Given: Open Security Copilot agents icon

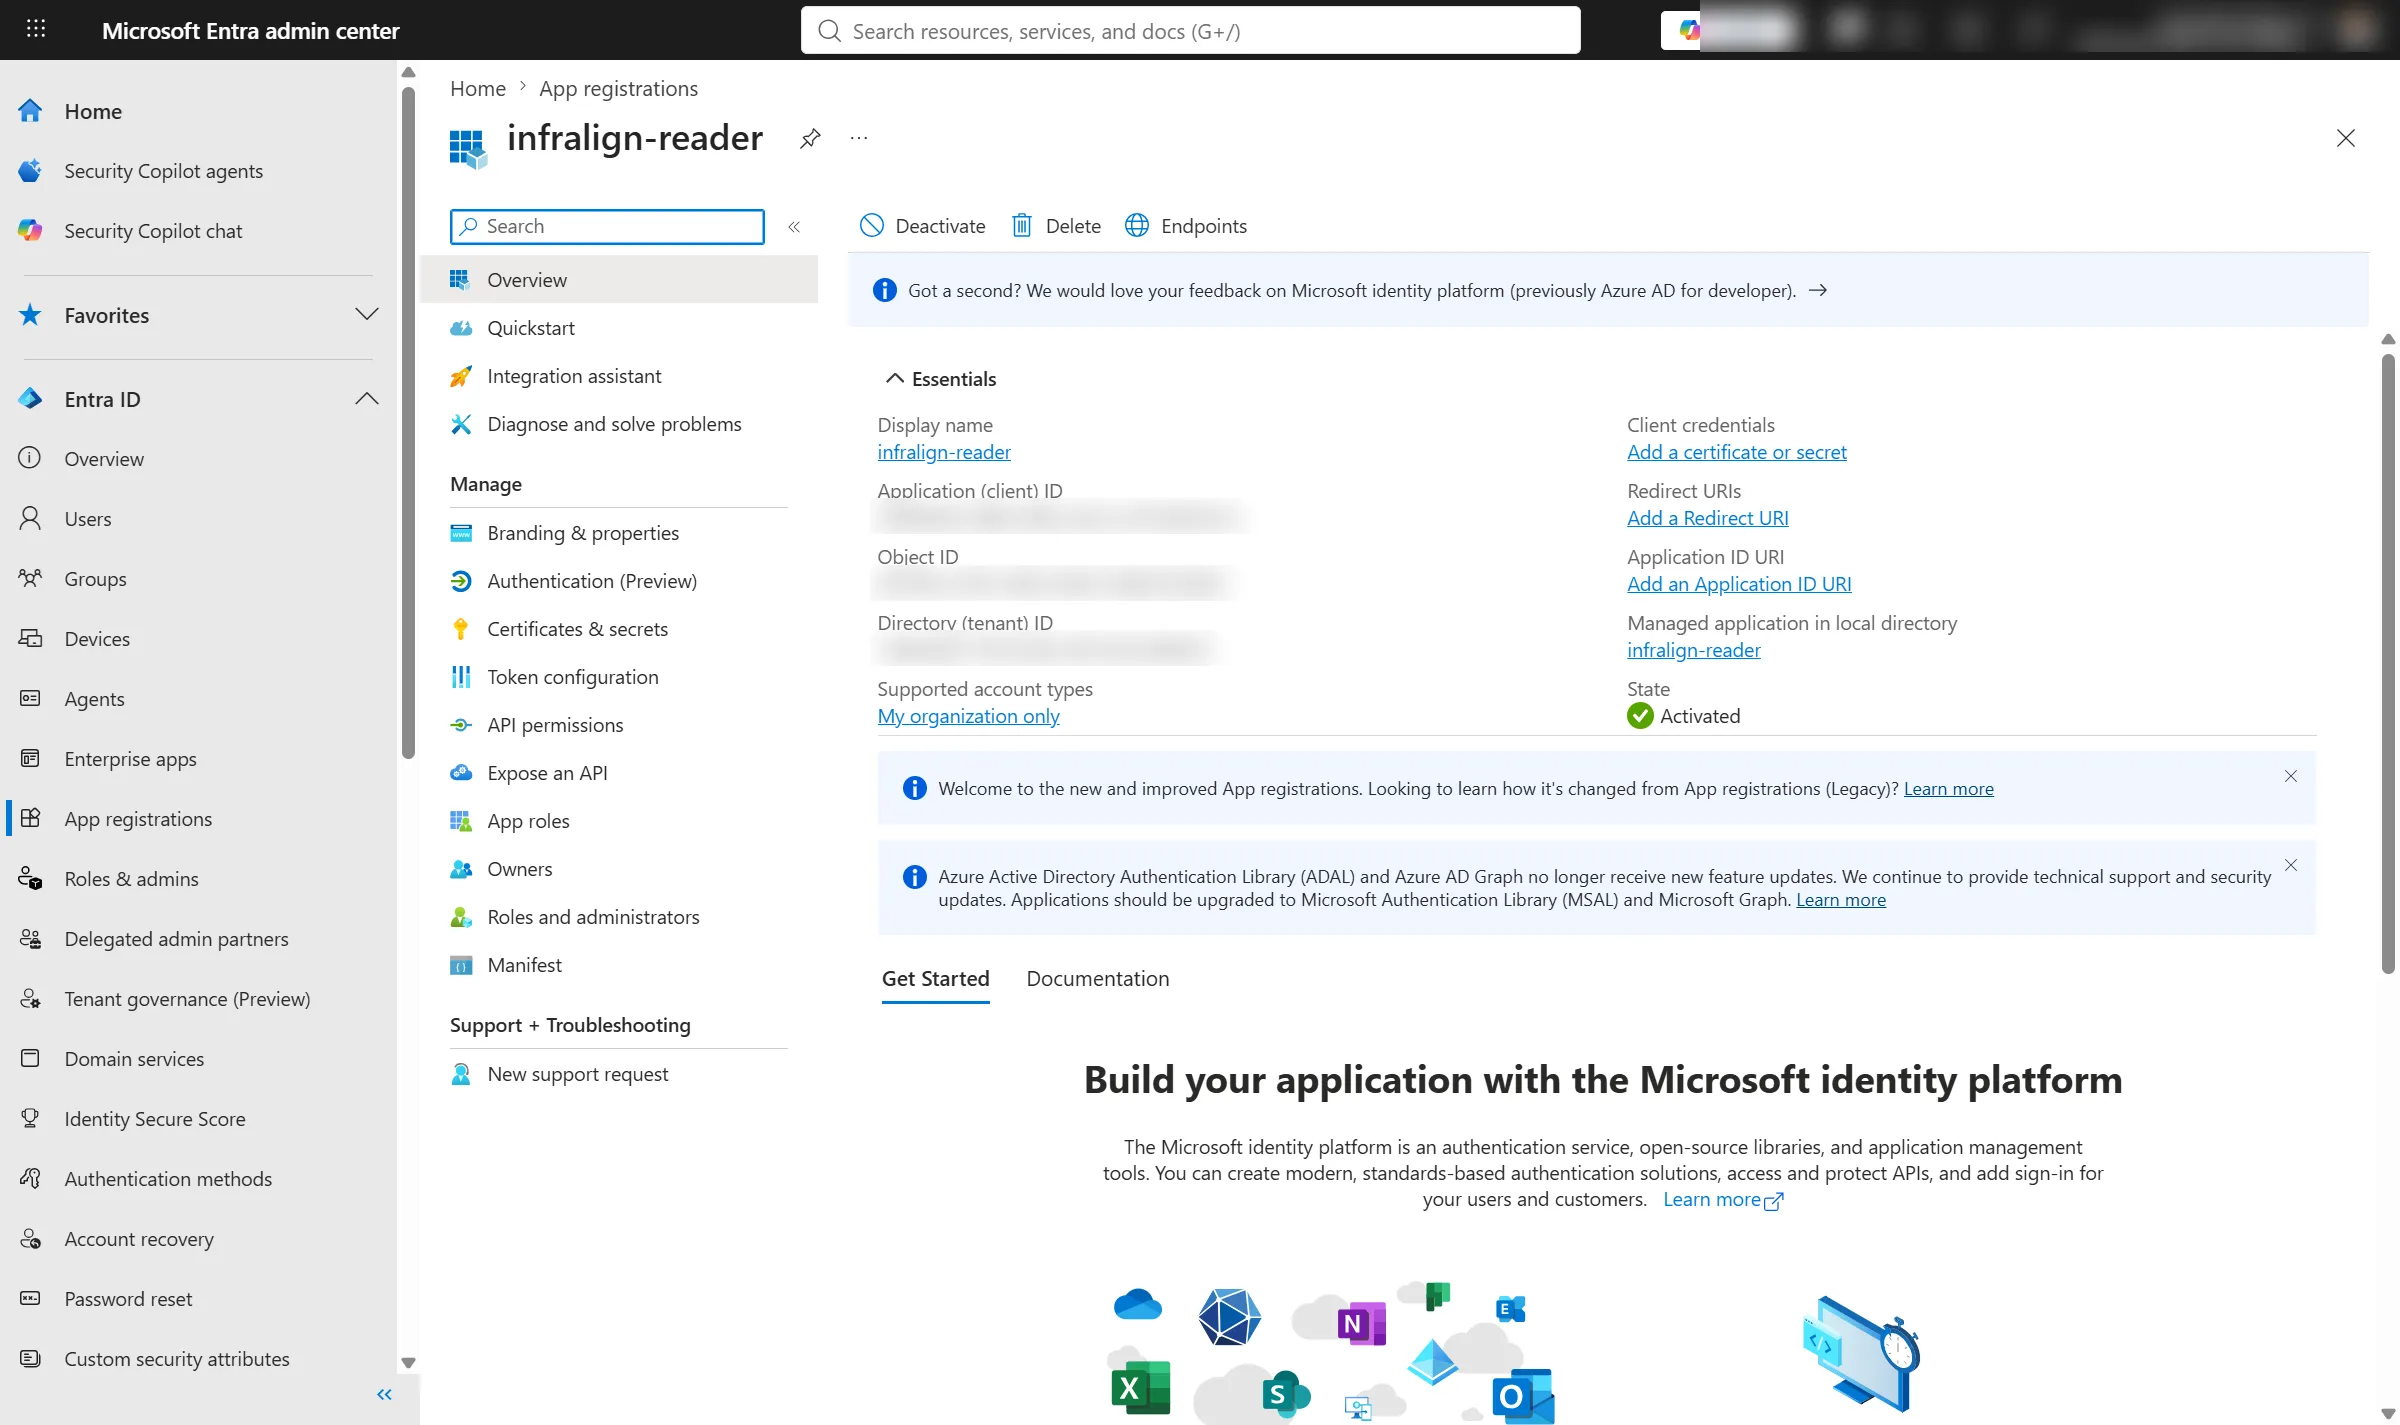Looking at the screenshot, I should click(x=30, y=171).
